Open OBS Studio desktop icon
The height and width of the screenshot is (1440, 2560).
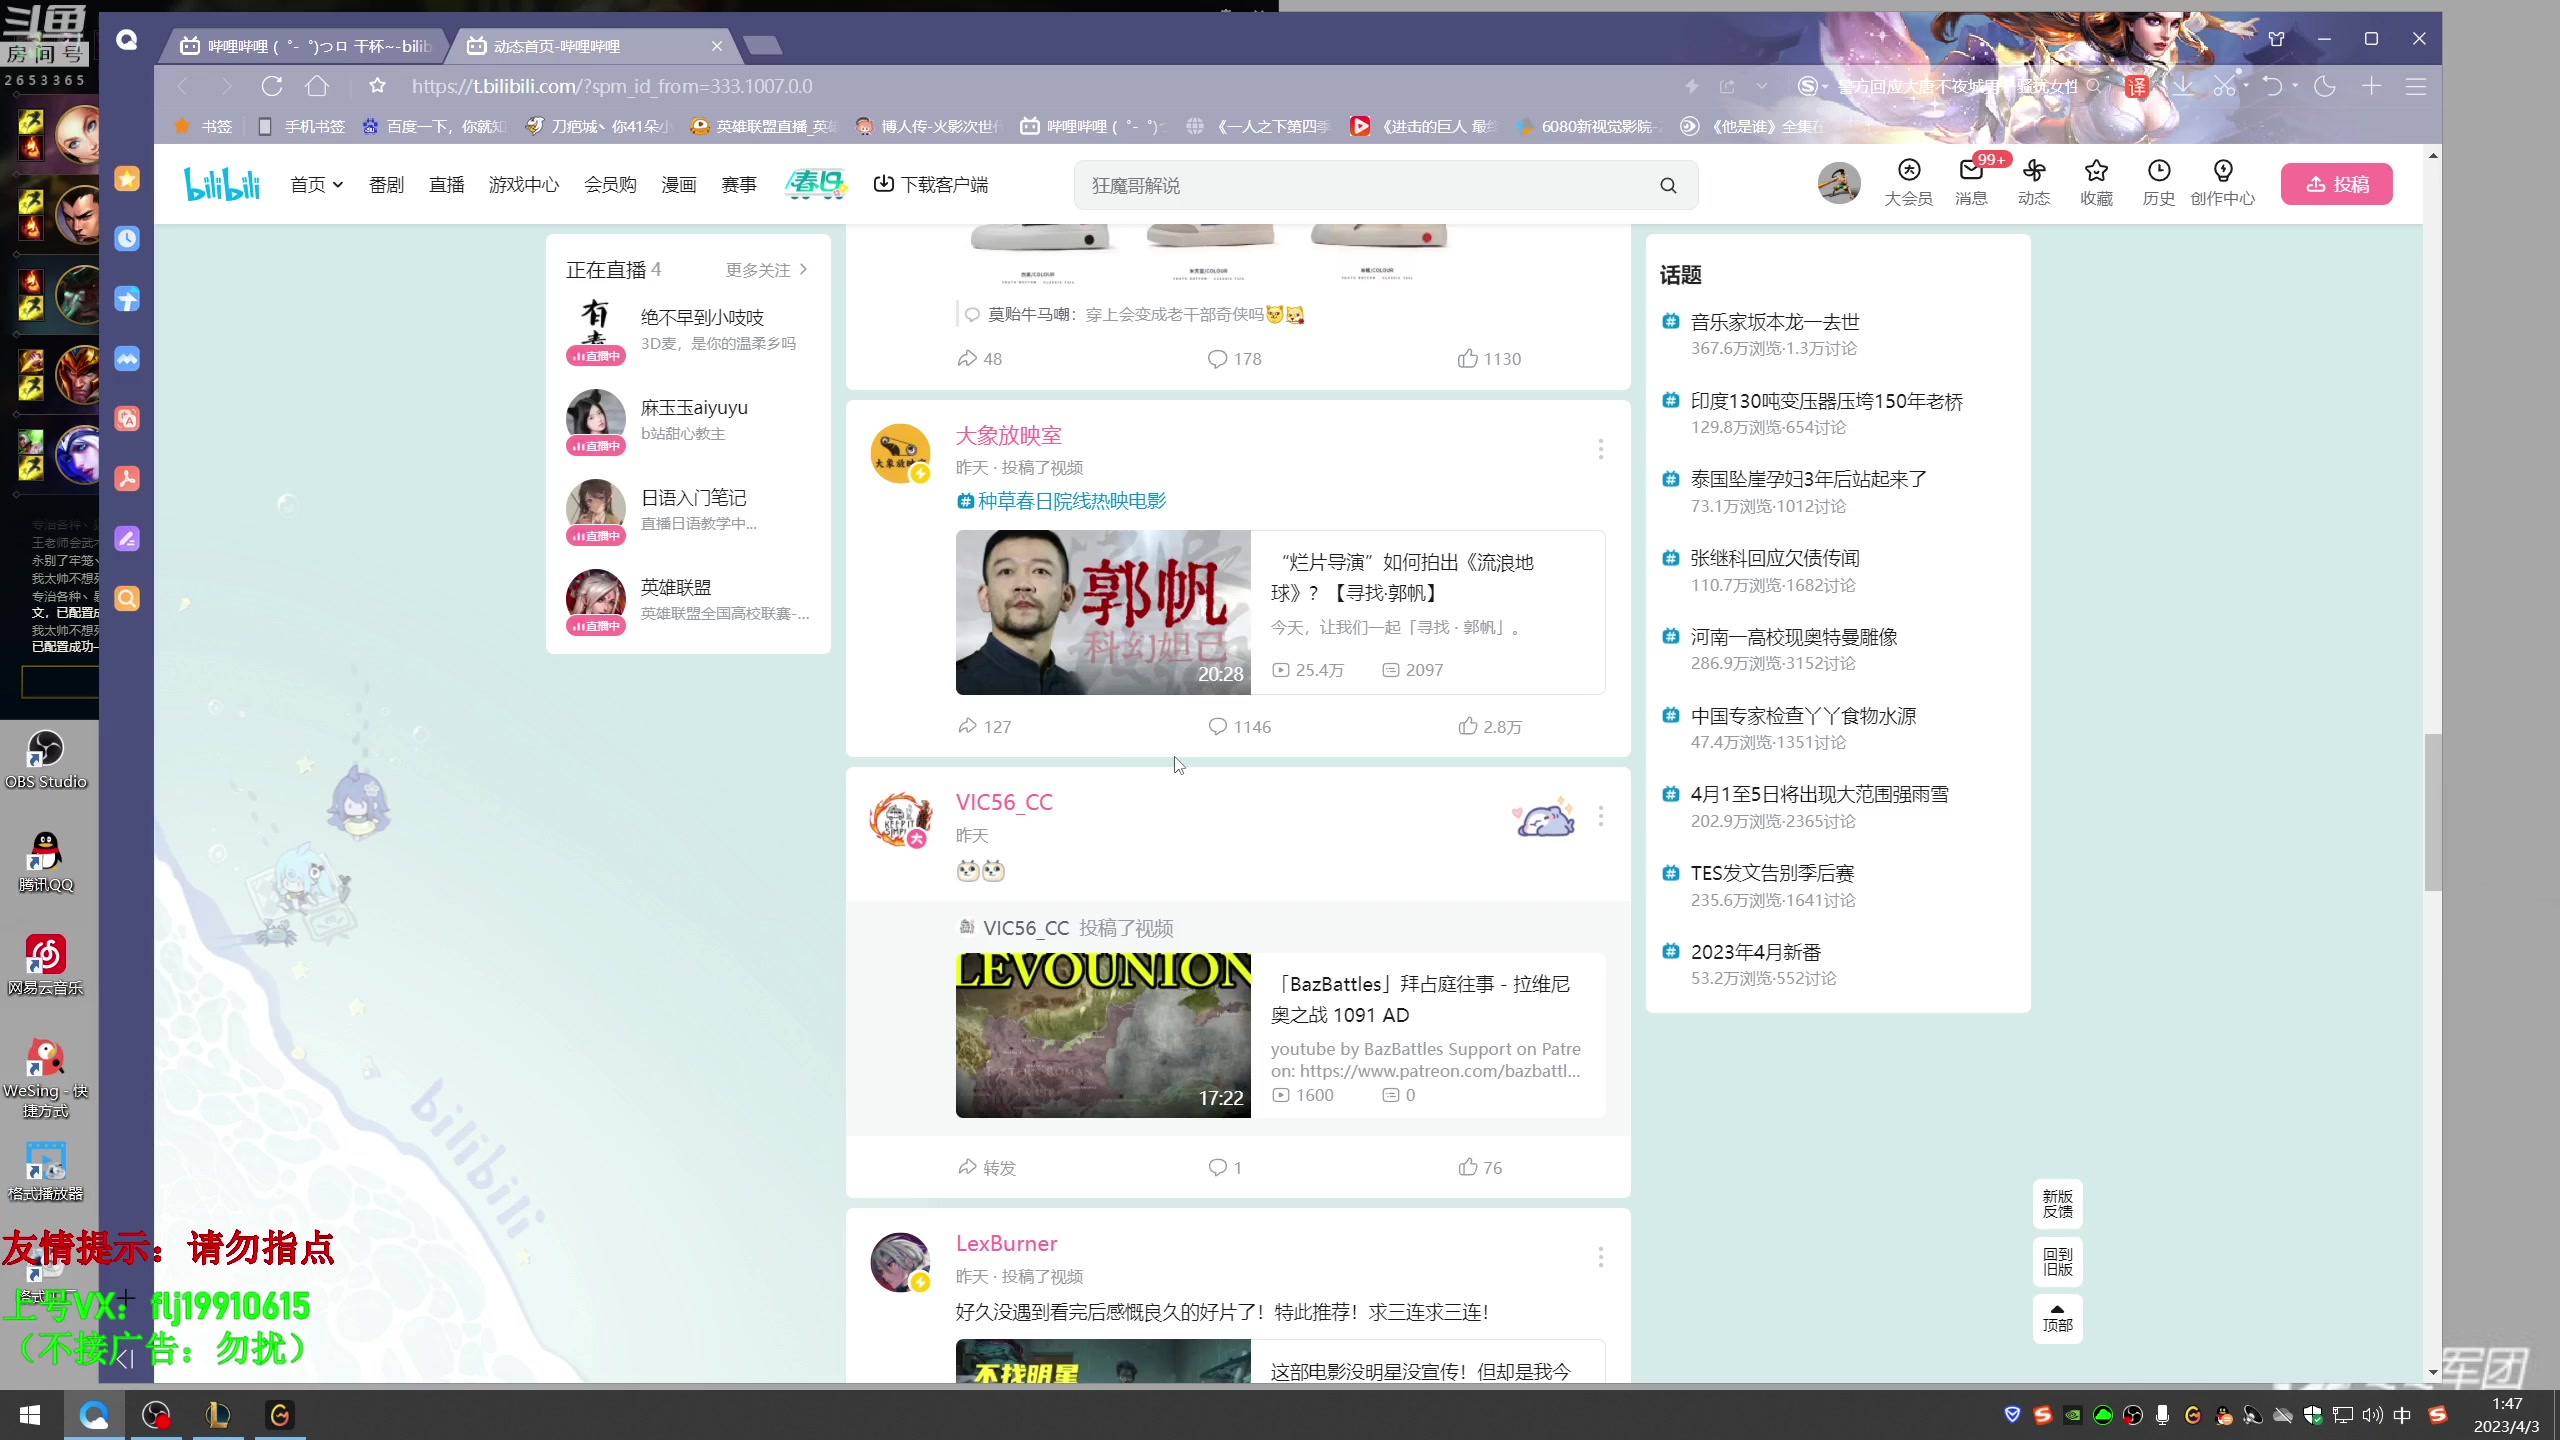click(46, 758)
